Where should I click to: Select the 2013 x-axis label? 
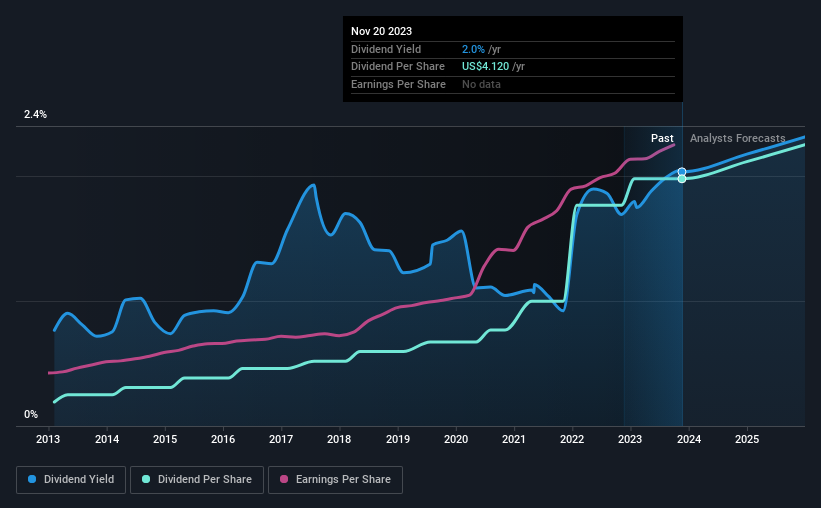tap(48, 439)
